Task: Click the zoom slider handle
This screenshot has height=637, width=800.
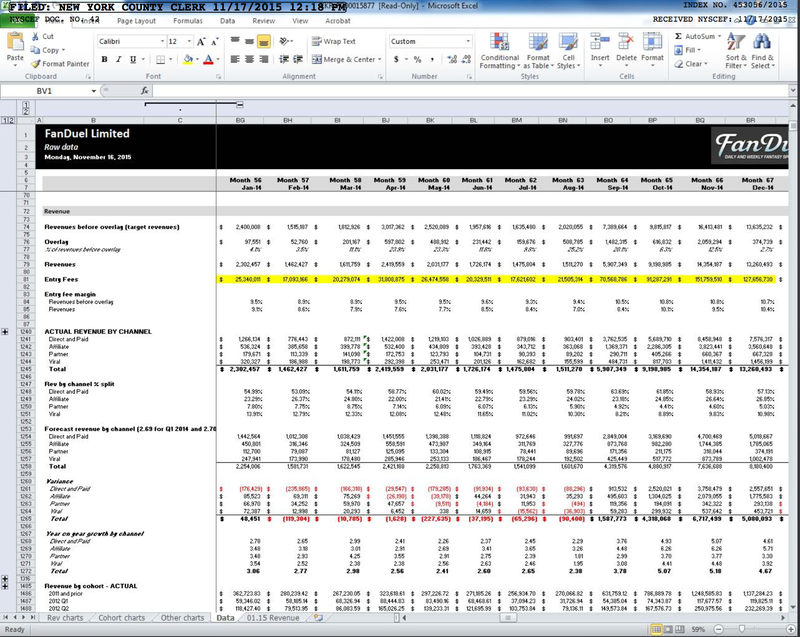Action: tap(741, 629)
